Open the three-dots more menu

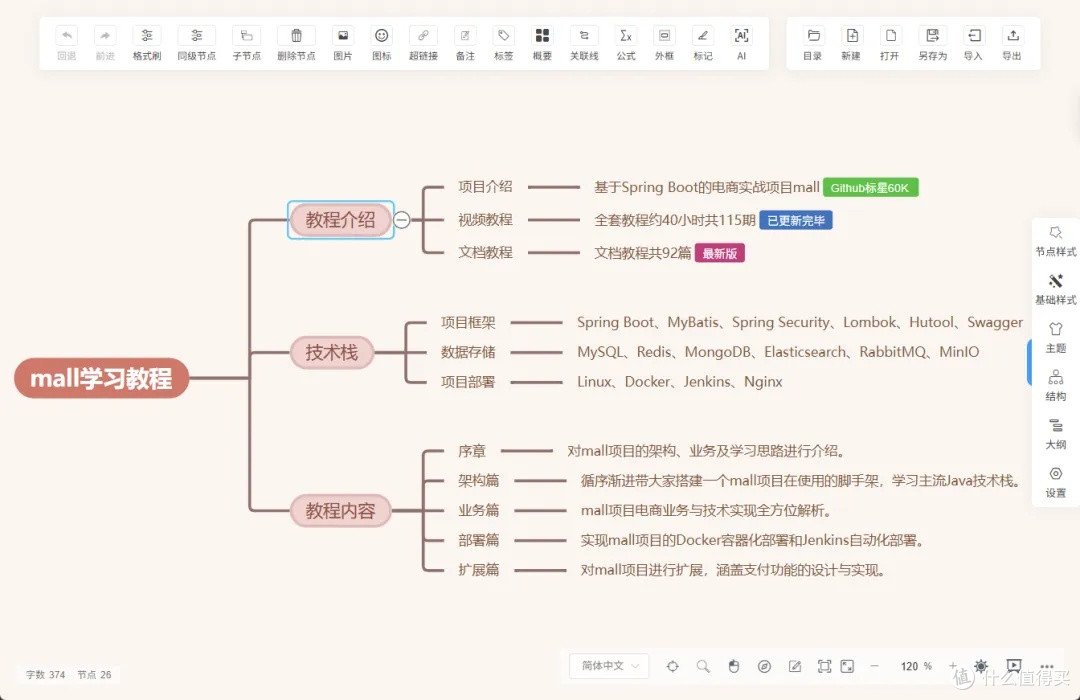(1047, 666)
